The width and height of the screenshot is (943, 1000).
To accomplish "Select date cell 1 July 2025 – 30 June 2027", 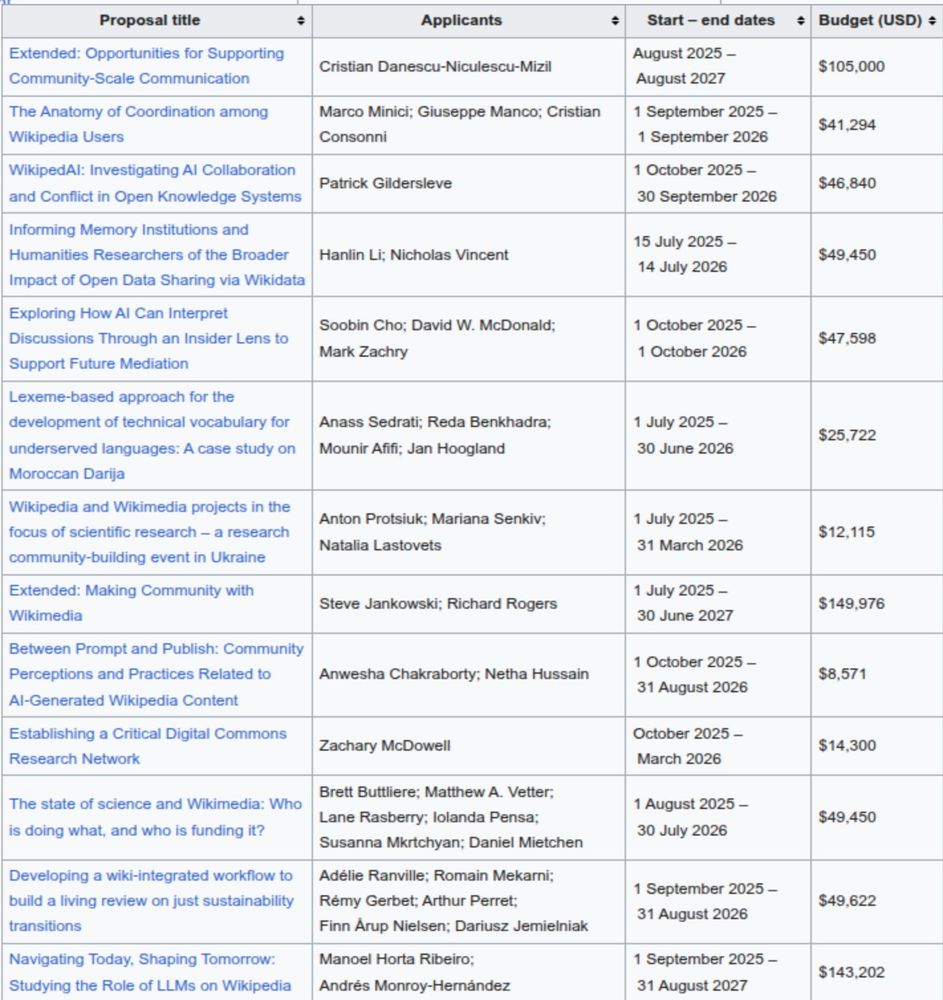I will [718, 603].
